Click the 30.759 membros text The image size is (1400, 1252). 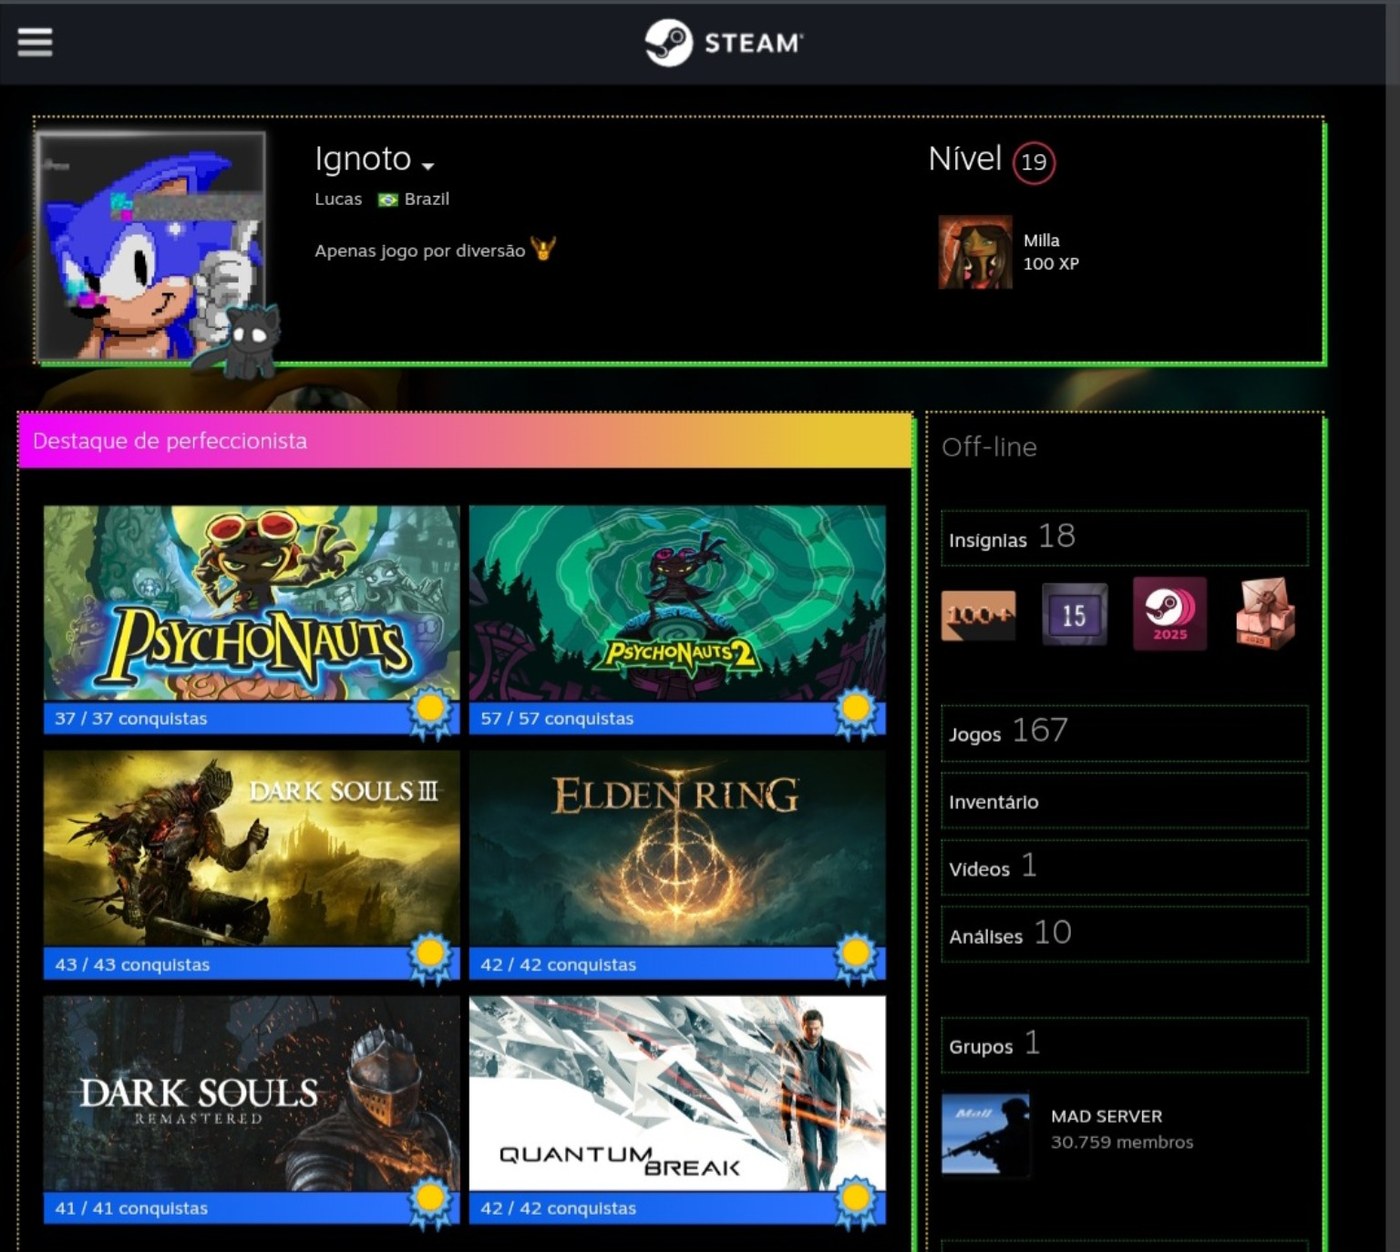1122,1142
